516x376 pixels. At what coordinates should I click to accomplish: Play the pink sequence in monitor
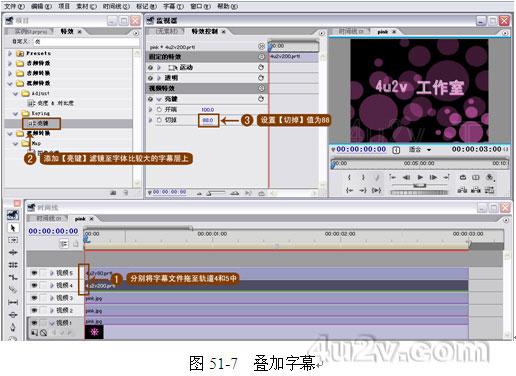420,177
